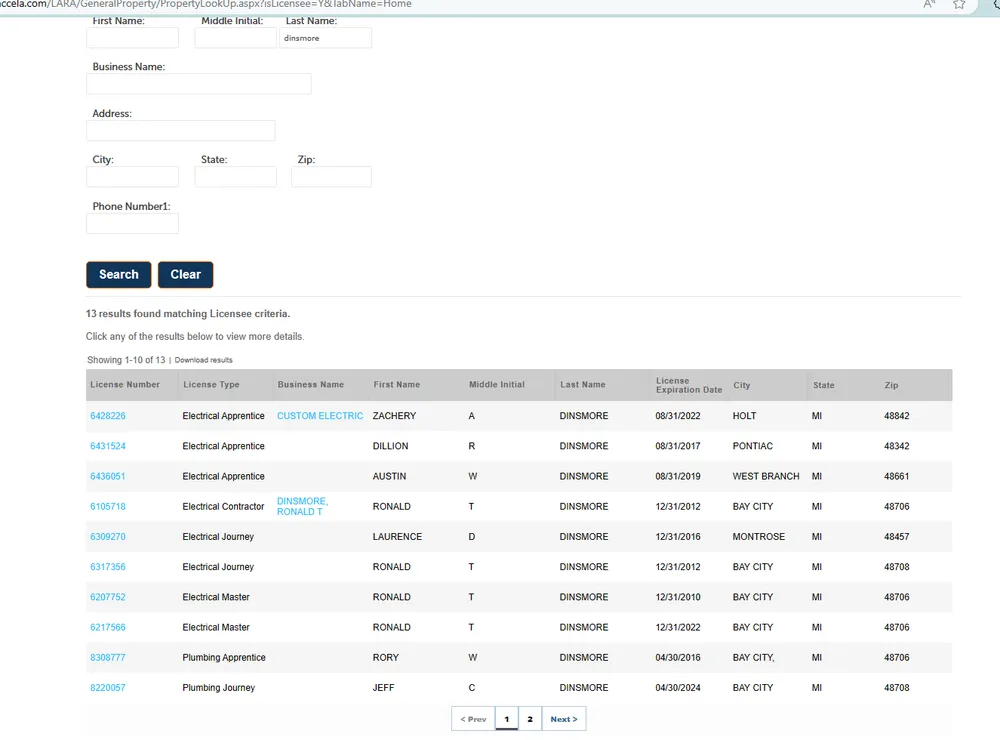1000x740 pixels.
Task: Click the Read Aloud icon in address bar
Action: point(929,5)
